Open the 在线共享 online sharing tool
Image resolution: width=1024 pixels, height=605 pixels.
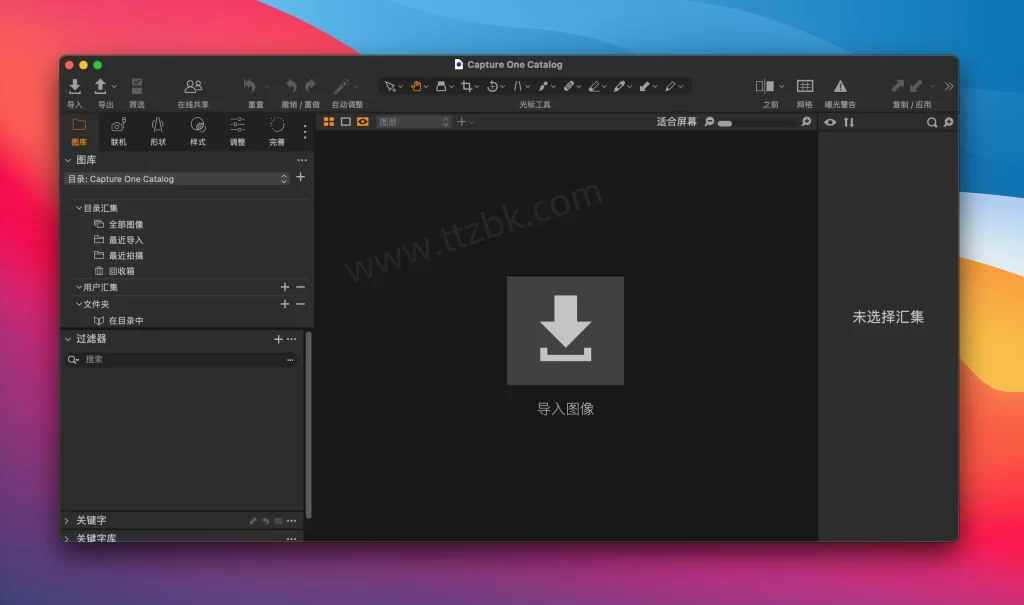[193, 87]
